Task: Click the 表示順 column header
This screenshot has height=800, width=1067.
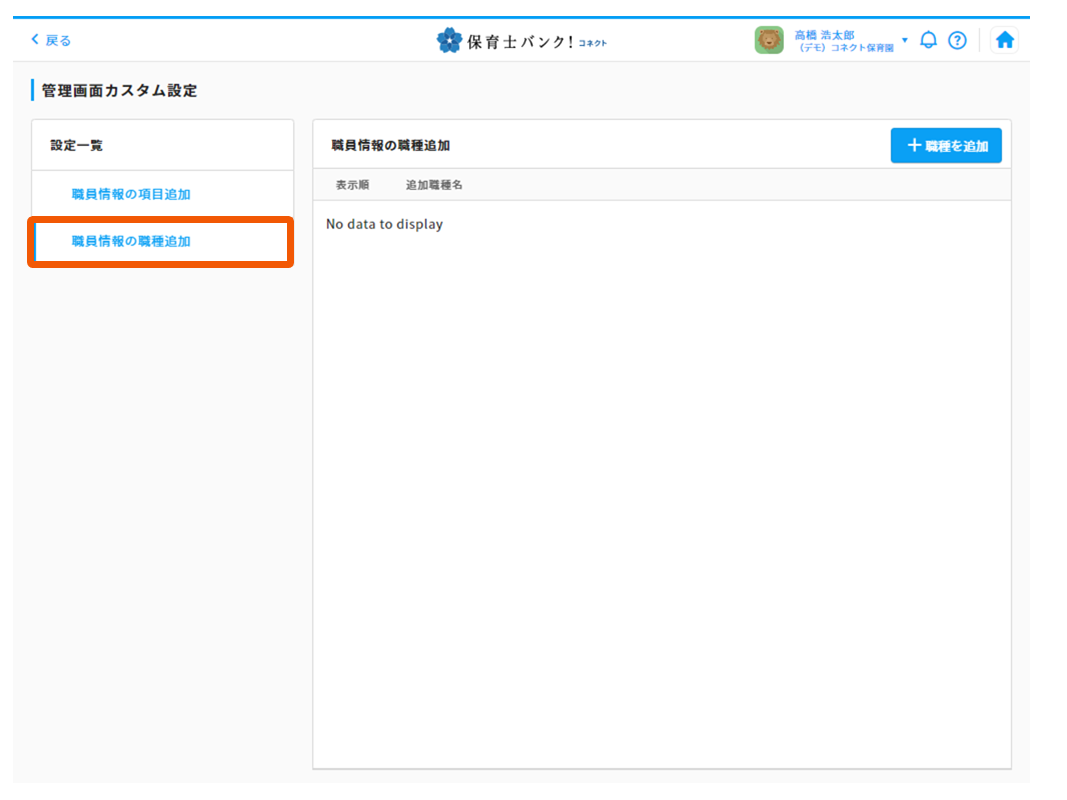Action: tap(352, 185)
